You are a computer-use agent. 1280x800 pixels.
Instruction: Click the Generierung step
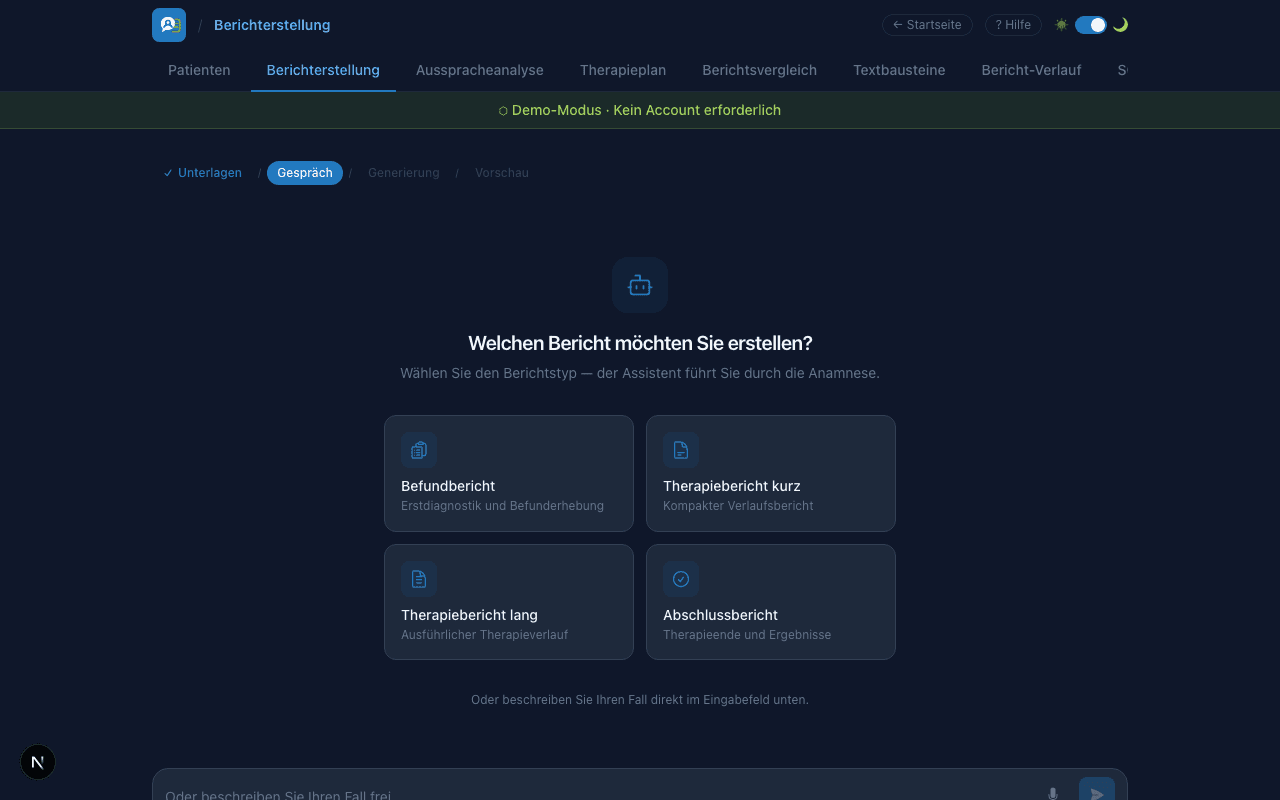pyautogui.click(x=404, y=173)
